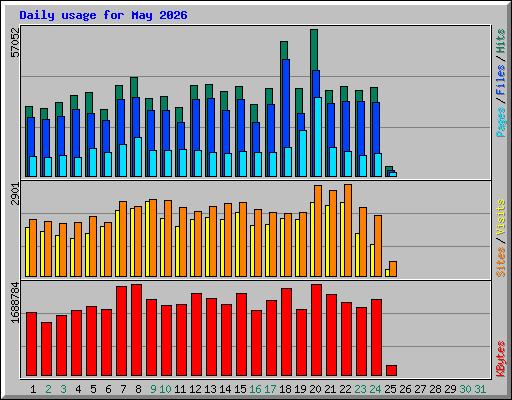Select day 4 on the x-axis
Screen dimensions: 512x400
[78, 389]
